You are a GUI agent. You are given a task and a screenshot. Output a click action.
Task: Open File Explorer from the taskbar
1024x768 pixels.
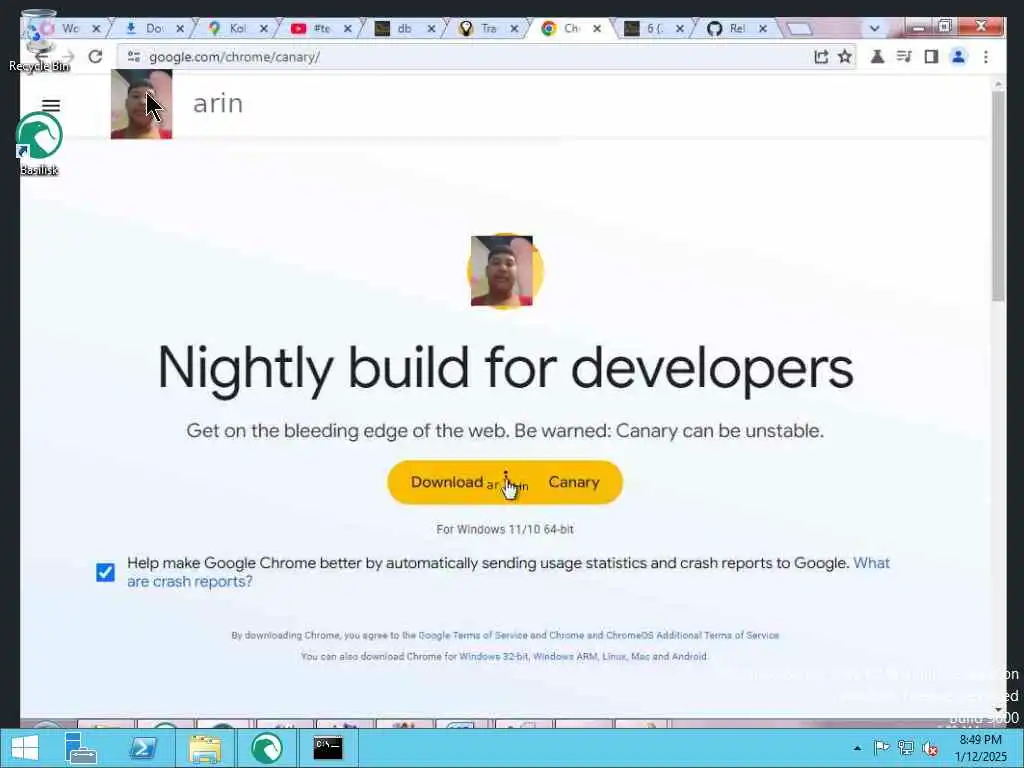click(204, 748)
